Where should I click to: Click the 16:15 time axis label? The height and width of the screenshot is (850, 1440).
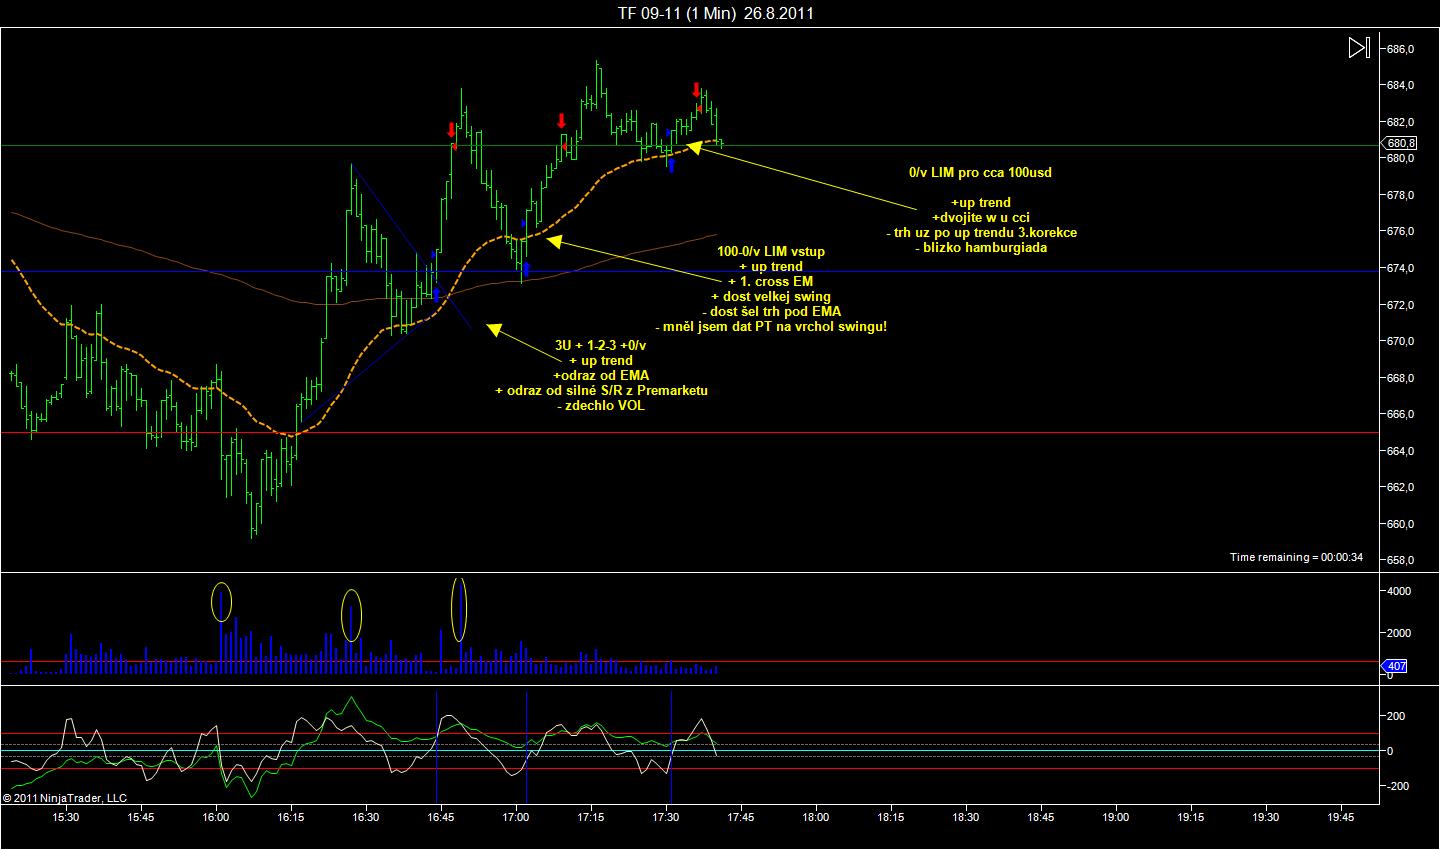(x=291, y=817)
